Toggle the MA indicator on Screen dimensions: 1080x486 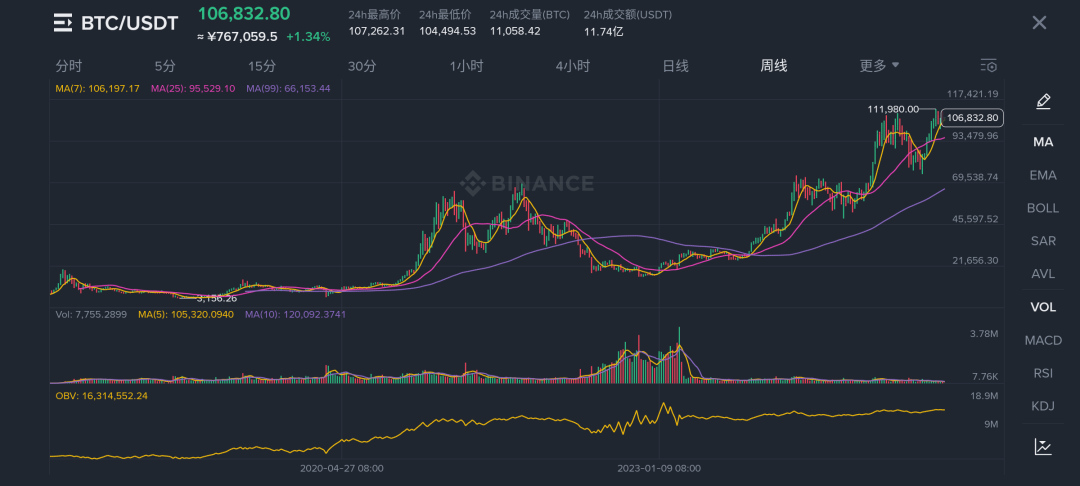click(x=1043, y=142)
